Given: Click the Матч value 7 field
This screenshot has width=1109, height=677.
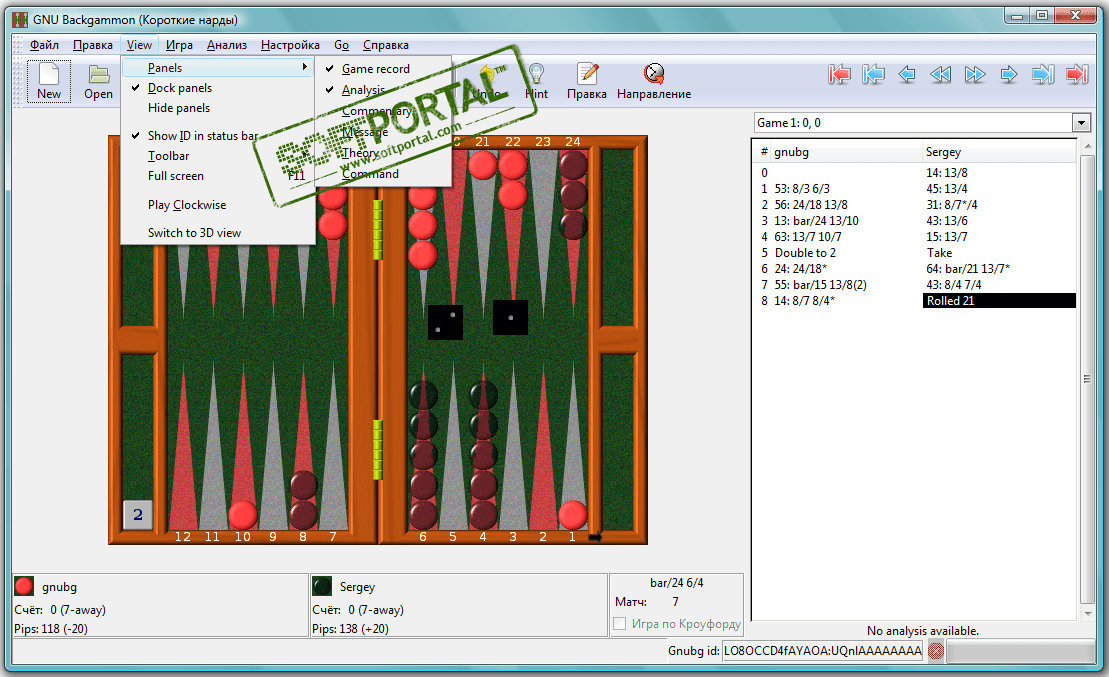Looking at the screenshot, I should tap(675, 602).
